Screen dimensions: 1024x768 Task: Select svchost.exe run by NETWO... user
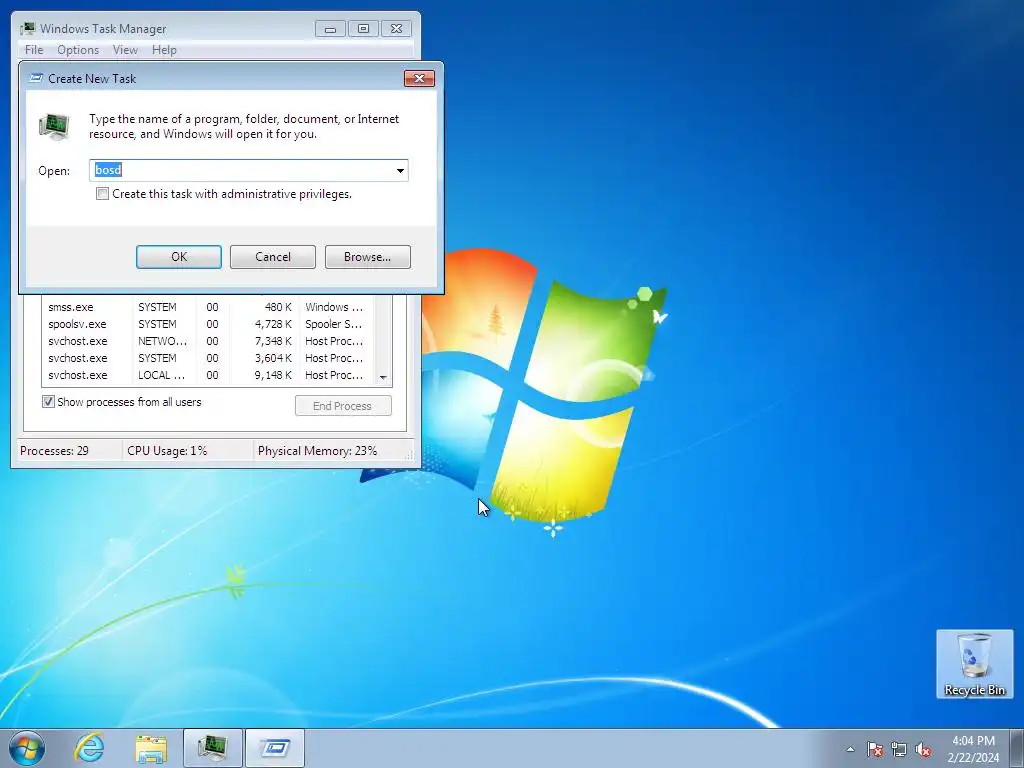click(x=209, y=341)
